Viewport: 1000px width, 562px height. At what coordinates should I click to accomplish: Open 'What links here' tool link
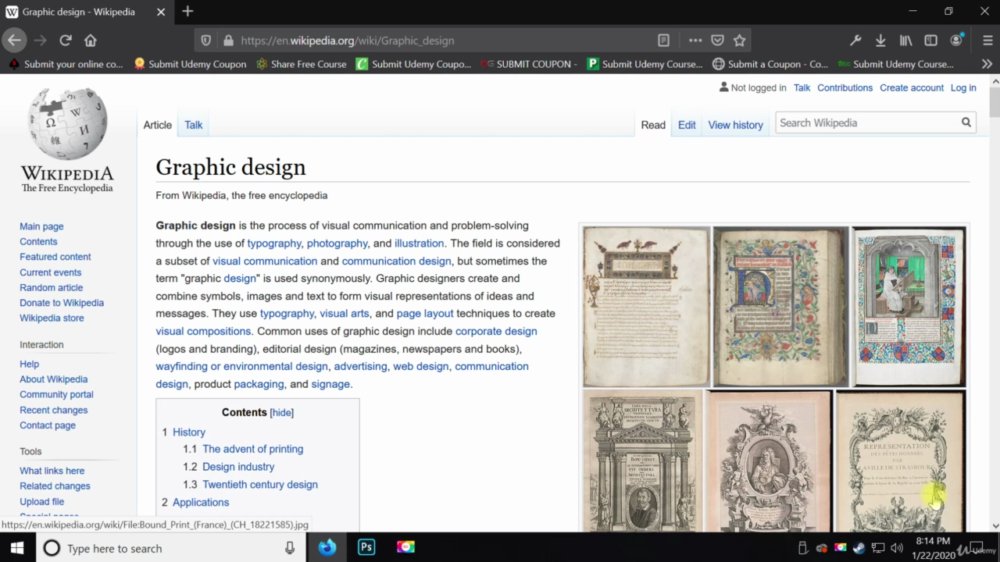tap(52, 470)
